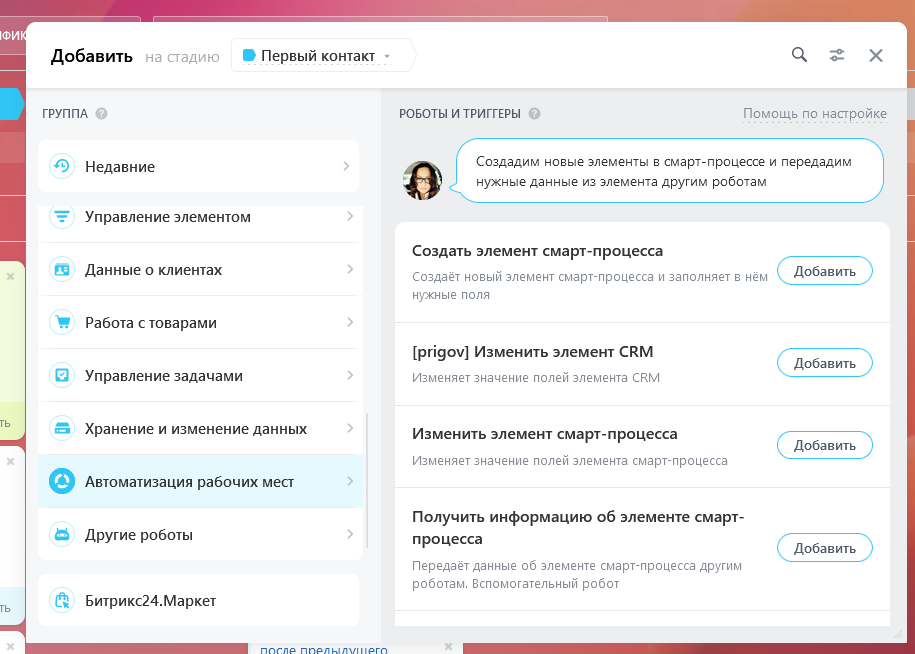Click the group list vertical scrollbar
This screenshot has height=654, width=915.
click(367, 480)
